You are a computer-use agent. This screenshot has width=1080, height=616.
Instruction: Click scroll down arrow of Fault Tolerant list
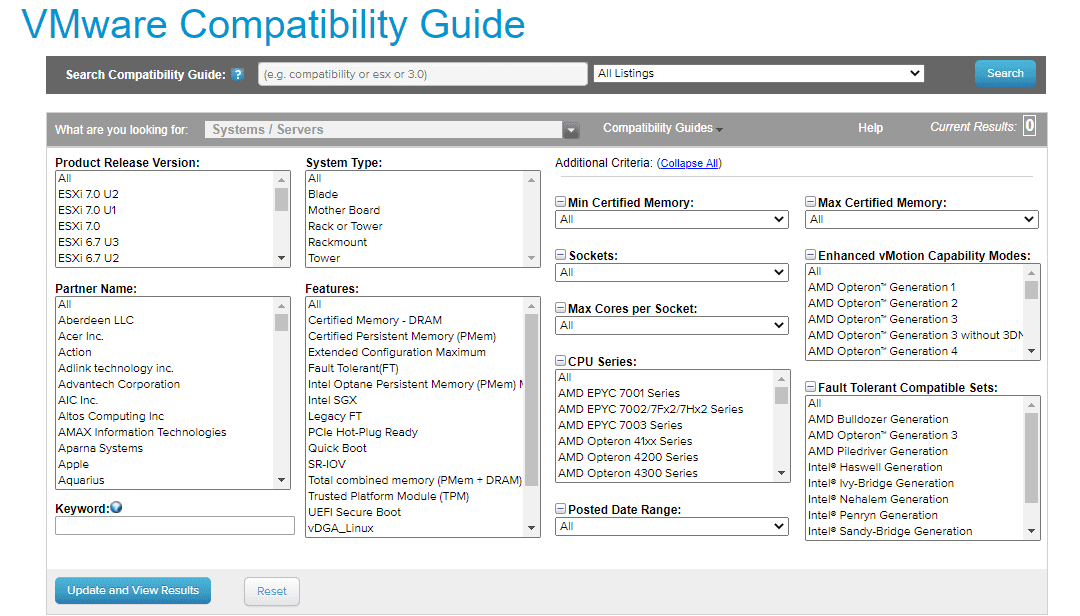(1031, 531)
